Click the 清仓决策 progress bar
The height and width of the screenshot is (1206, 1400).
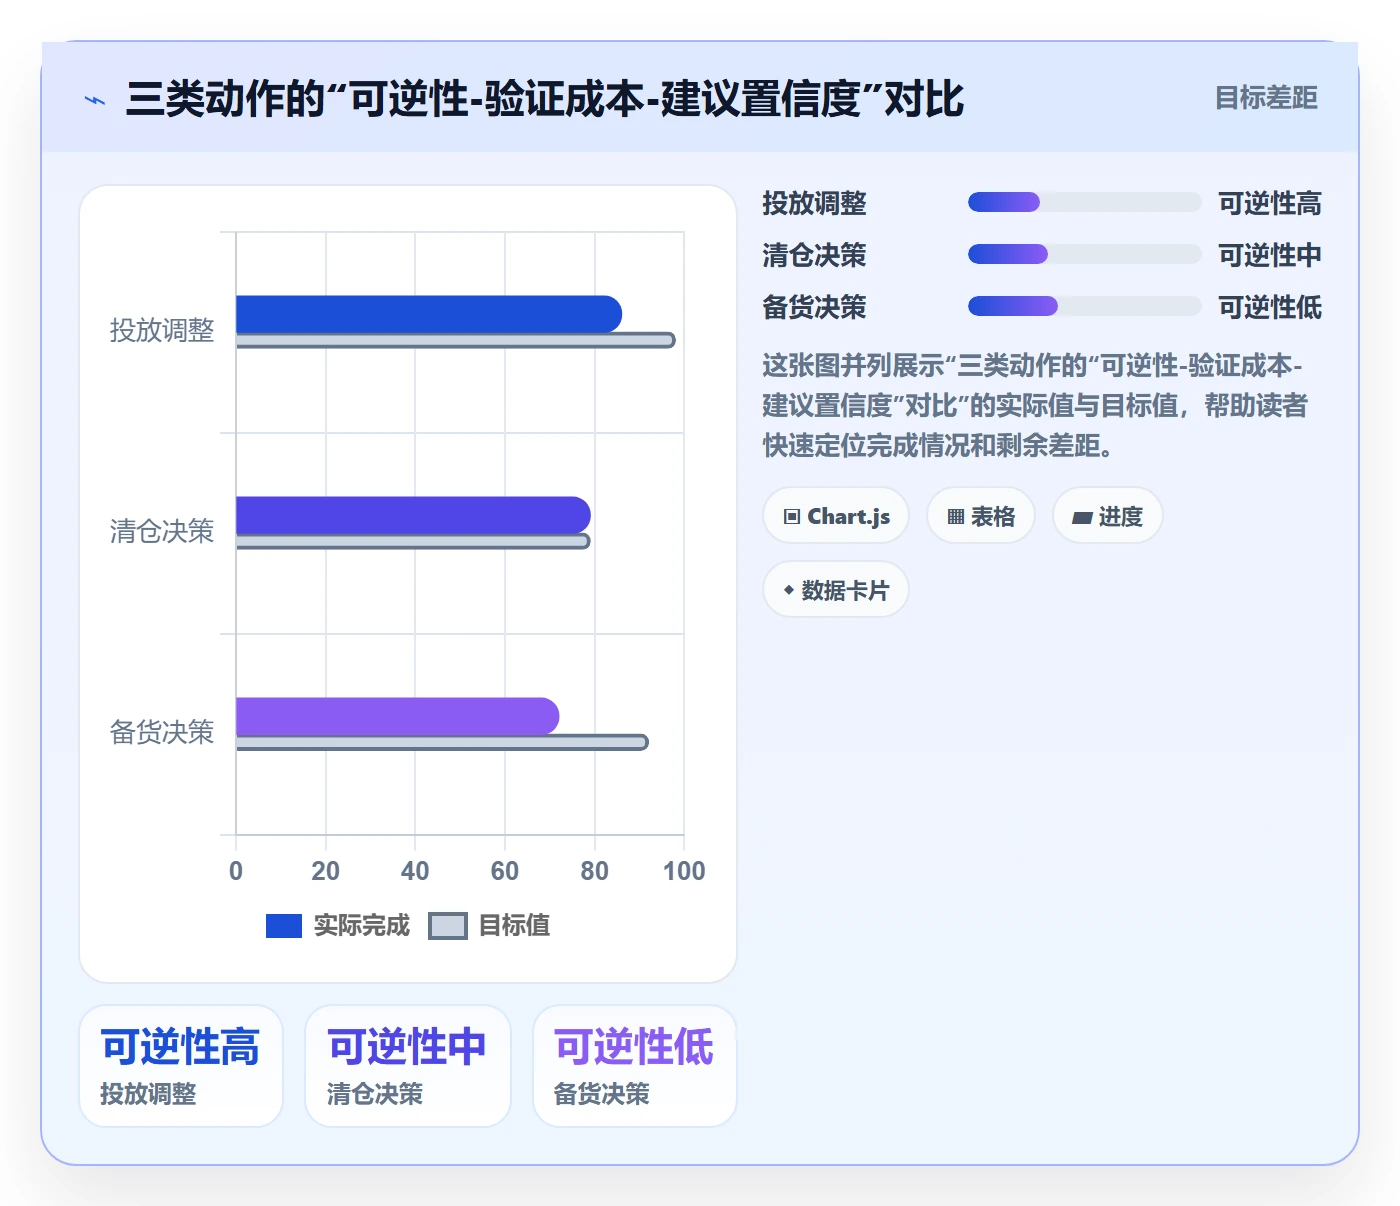tap(1084, 254)
